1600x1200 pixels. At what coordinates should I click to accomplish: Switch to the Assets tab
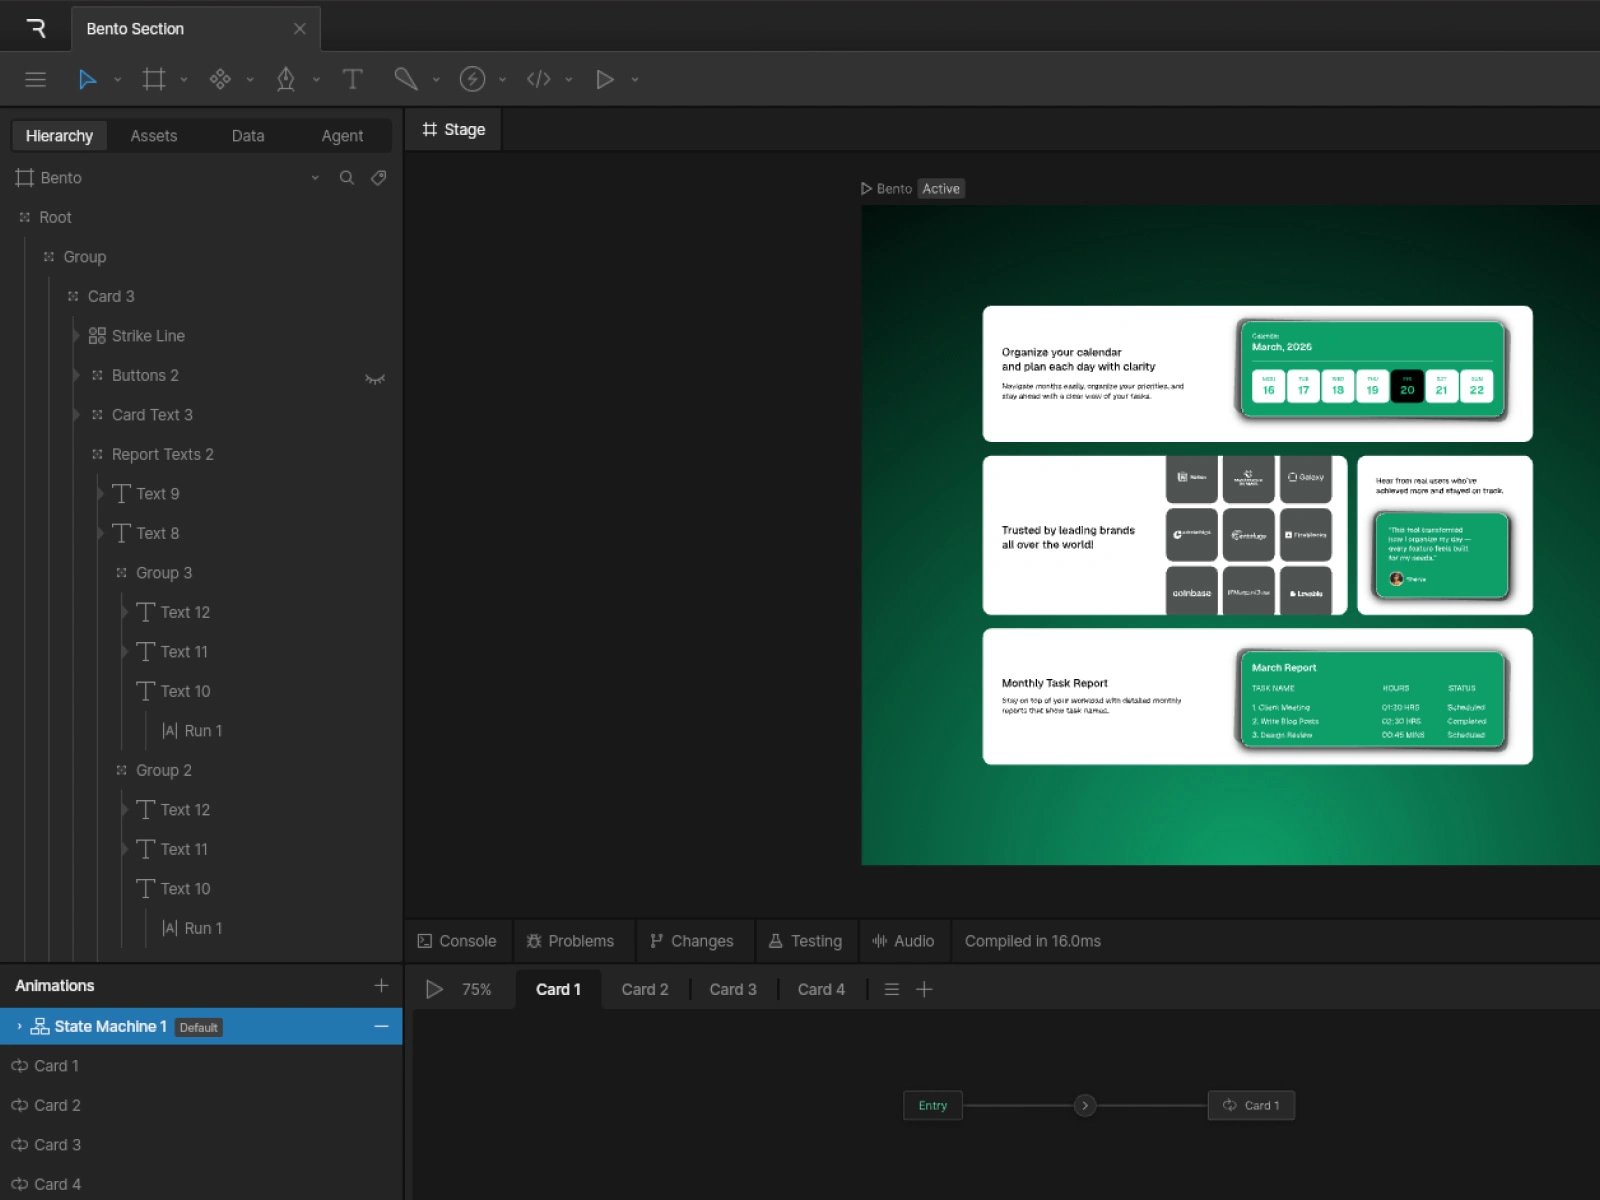click(153, 136)
